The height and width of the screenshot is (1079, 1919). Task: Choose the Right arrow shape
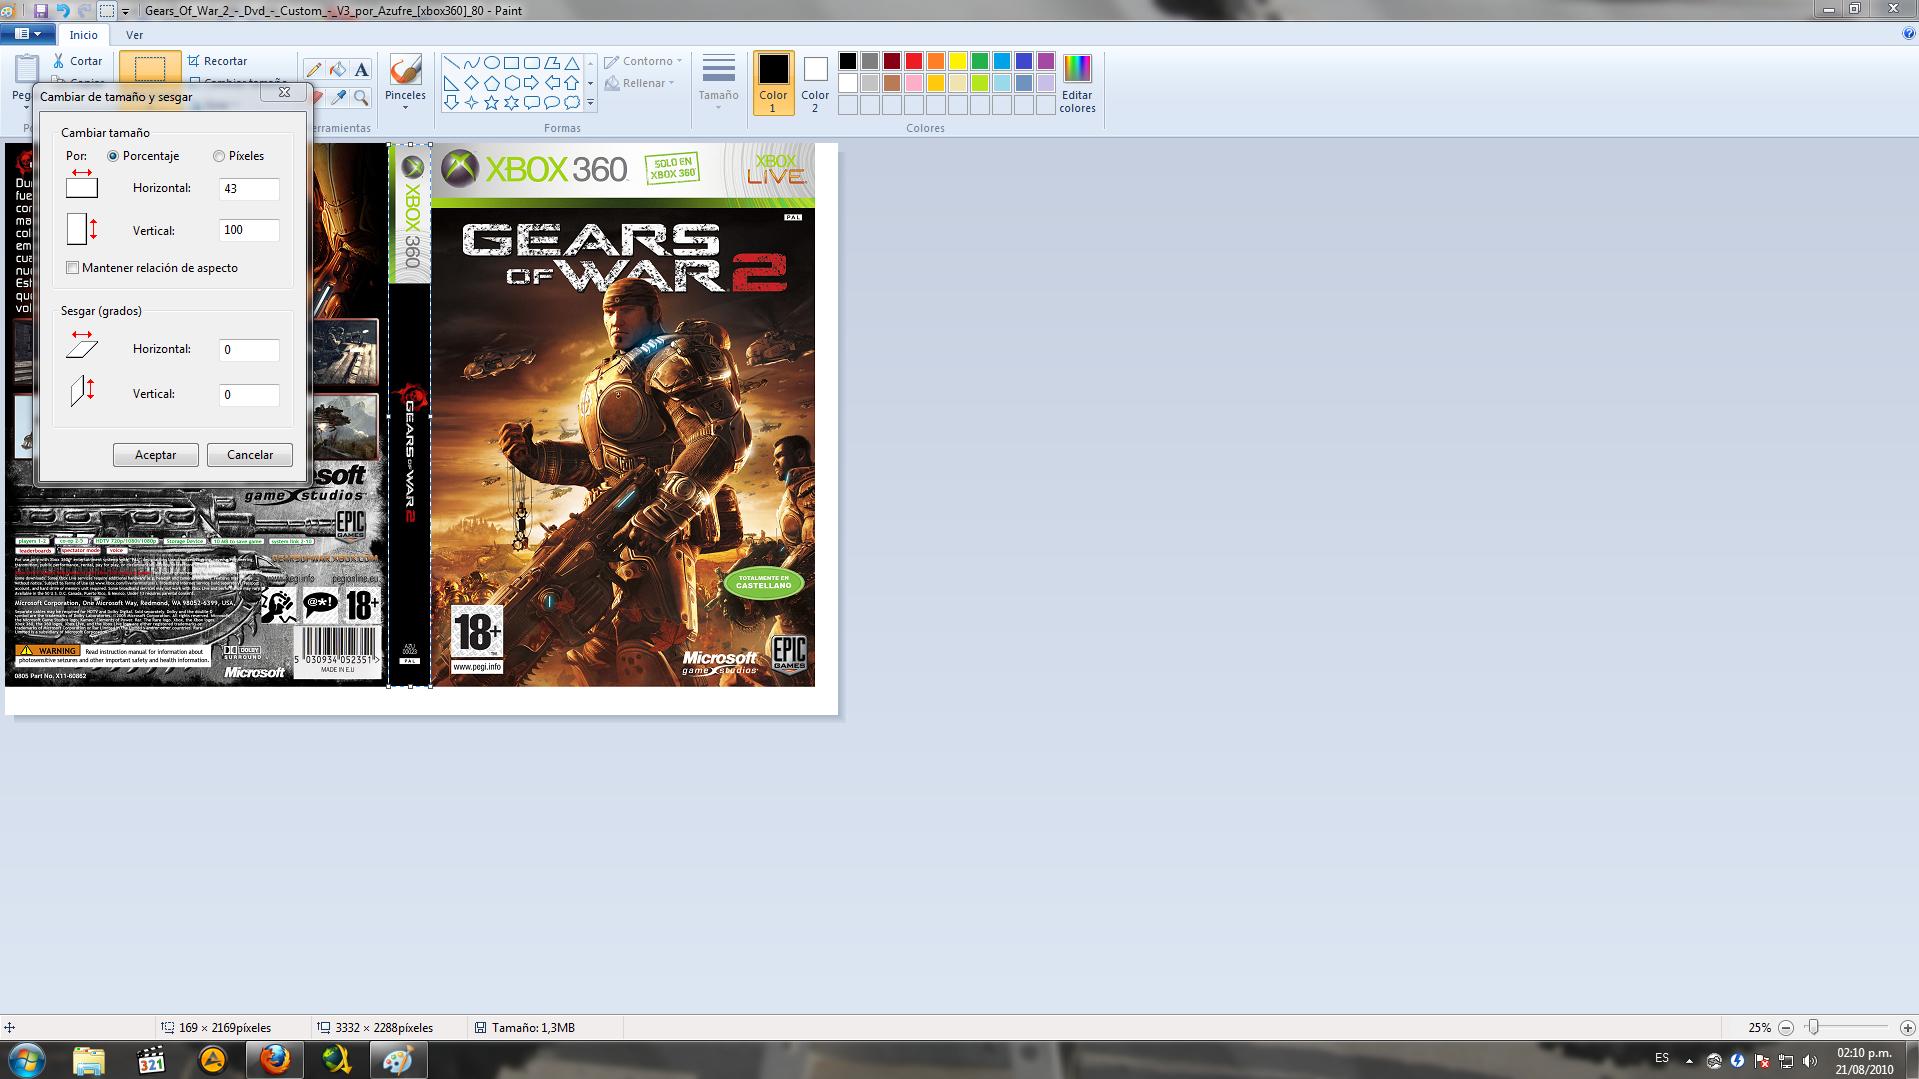click(532, 83)
